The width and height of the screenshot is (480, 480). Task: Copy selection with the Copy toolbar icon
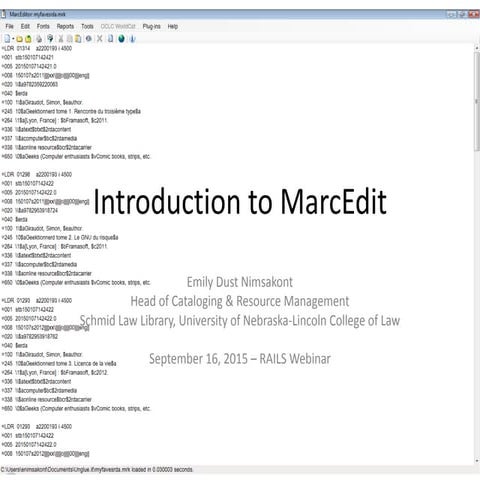click(x=70, y=39)
